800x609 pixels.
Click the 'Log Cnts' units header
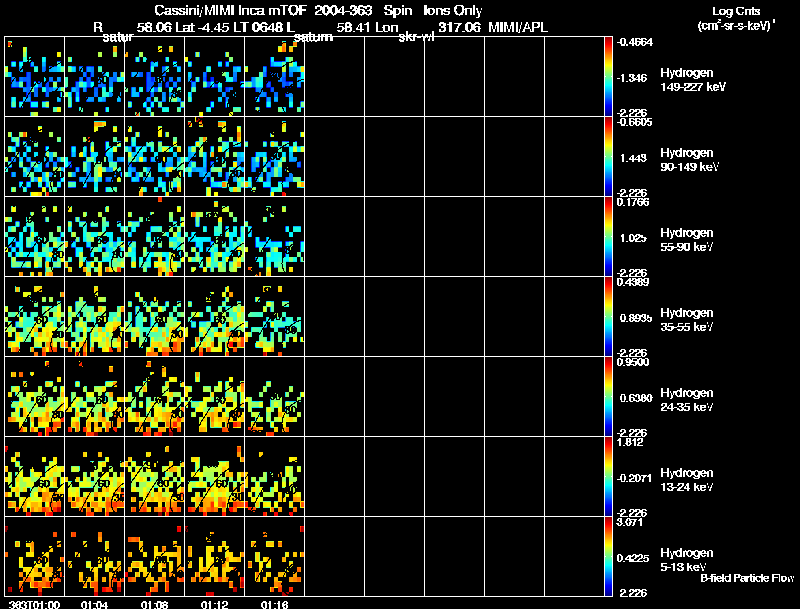point(736,11)
